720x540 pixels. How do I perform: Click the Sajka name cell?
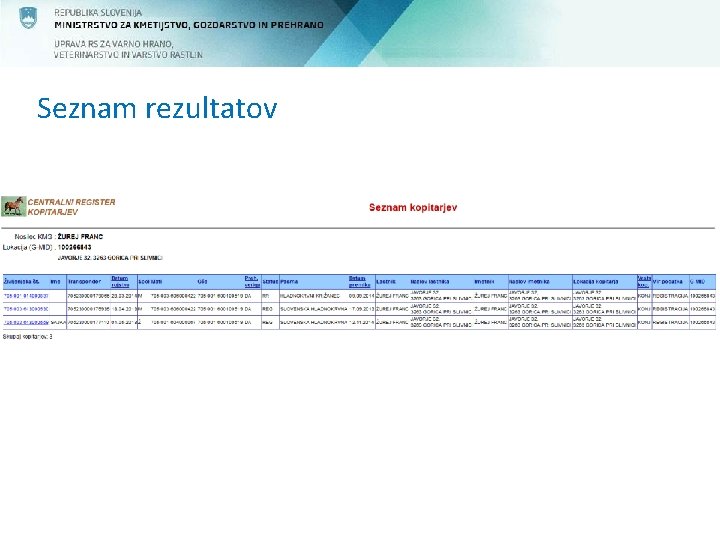point(58,322)
